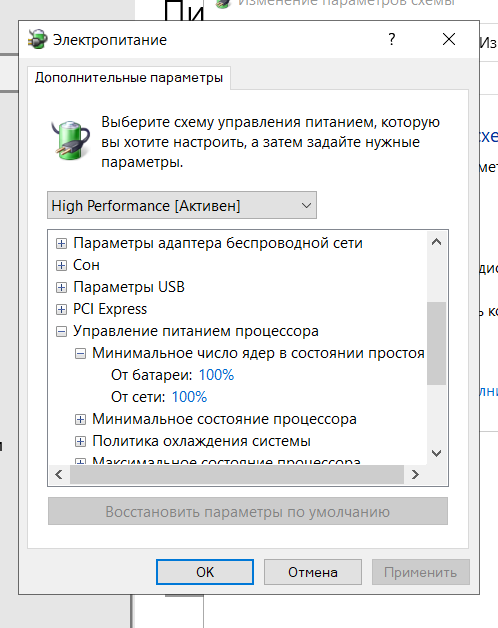Click the power plug icon in title bar
The image size is (498, 628).
(37, 39)
